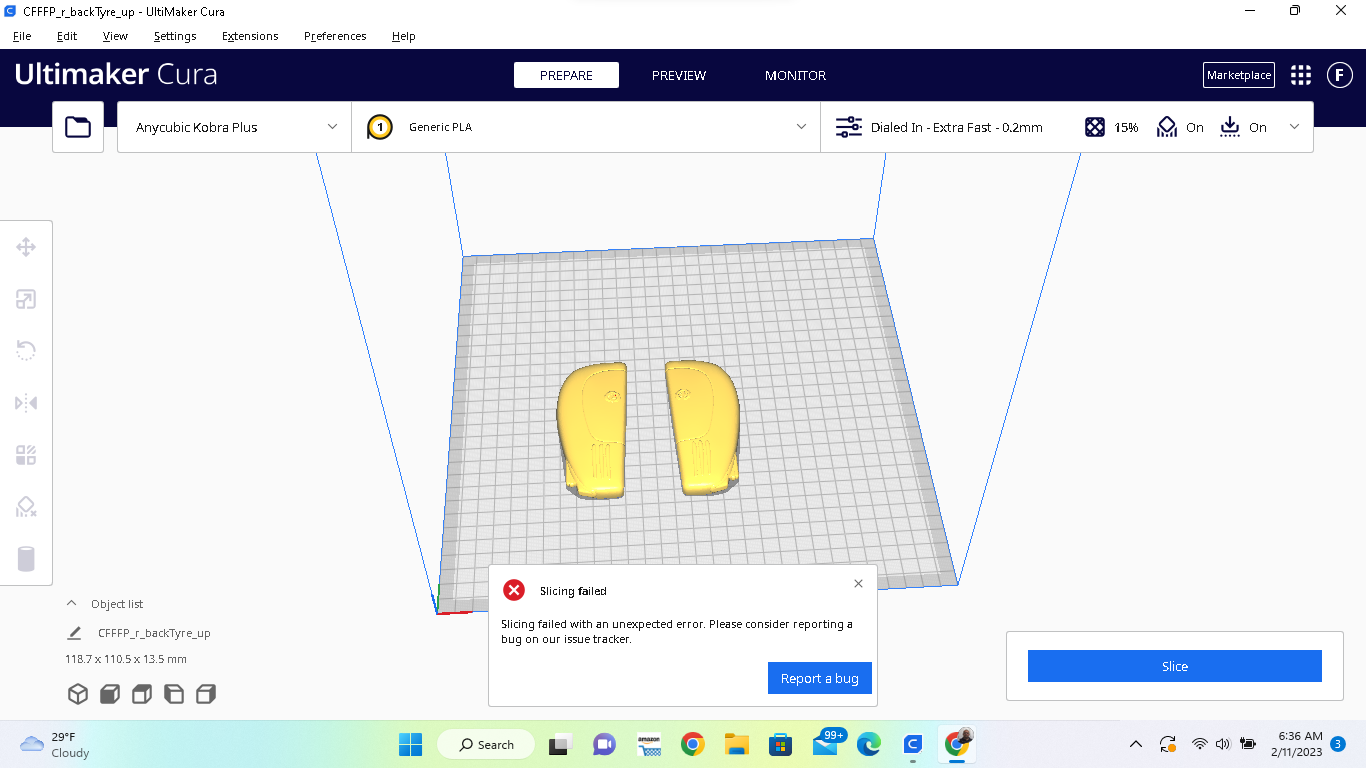
Task: Click the Report a bug button
Action: point(820,678)
